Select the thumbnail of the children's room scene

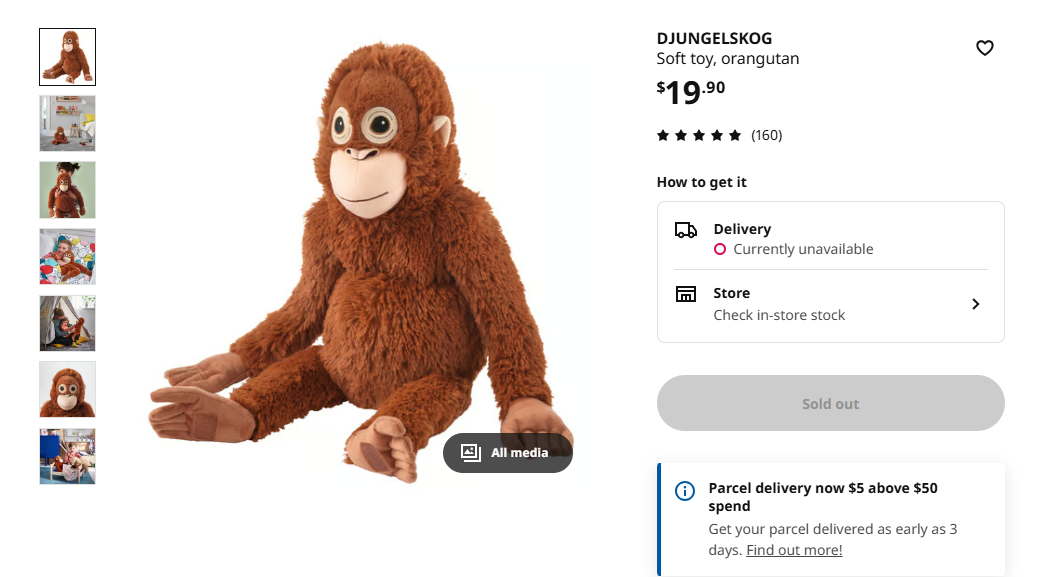pyautogui.click(x=68, y=123)
